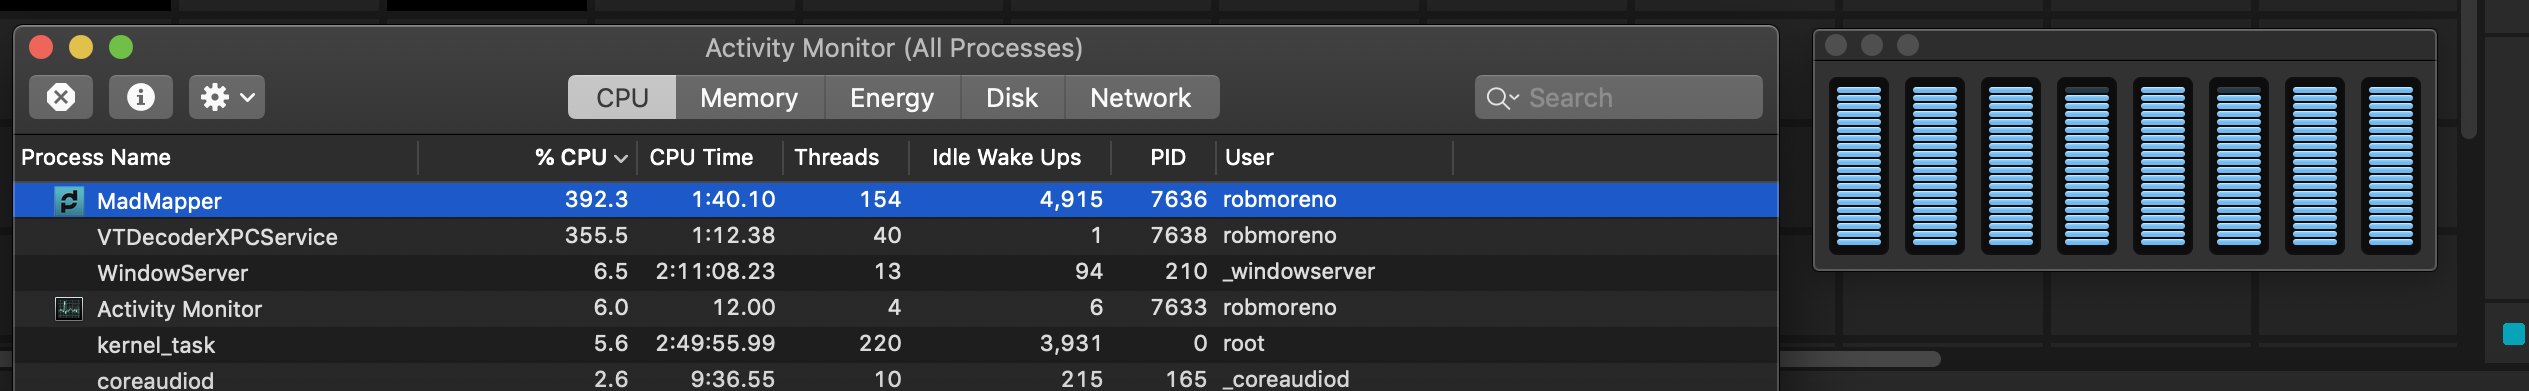Sort by Threads column header

(x=837, y=157)
